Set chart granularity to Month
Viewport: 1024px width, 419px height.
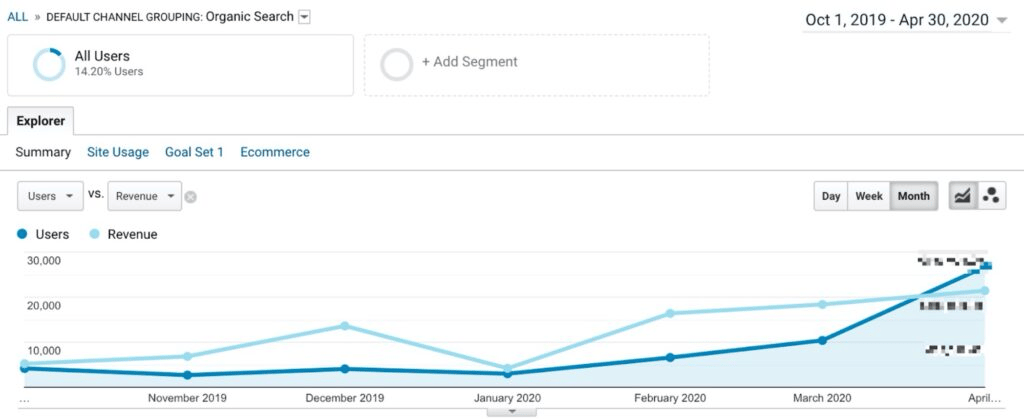pos(914,196)
